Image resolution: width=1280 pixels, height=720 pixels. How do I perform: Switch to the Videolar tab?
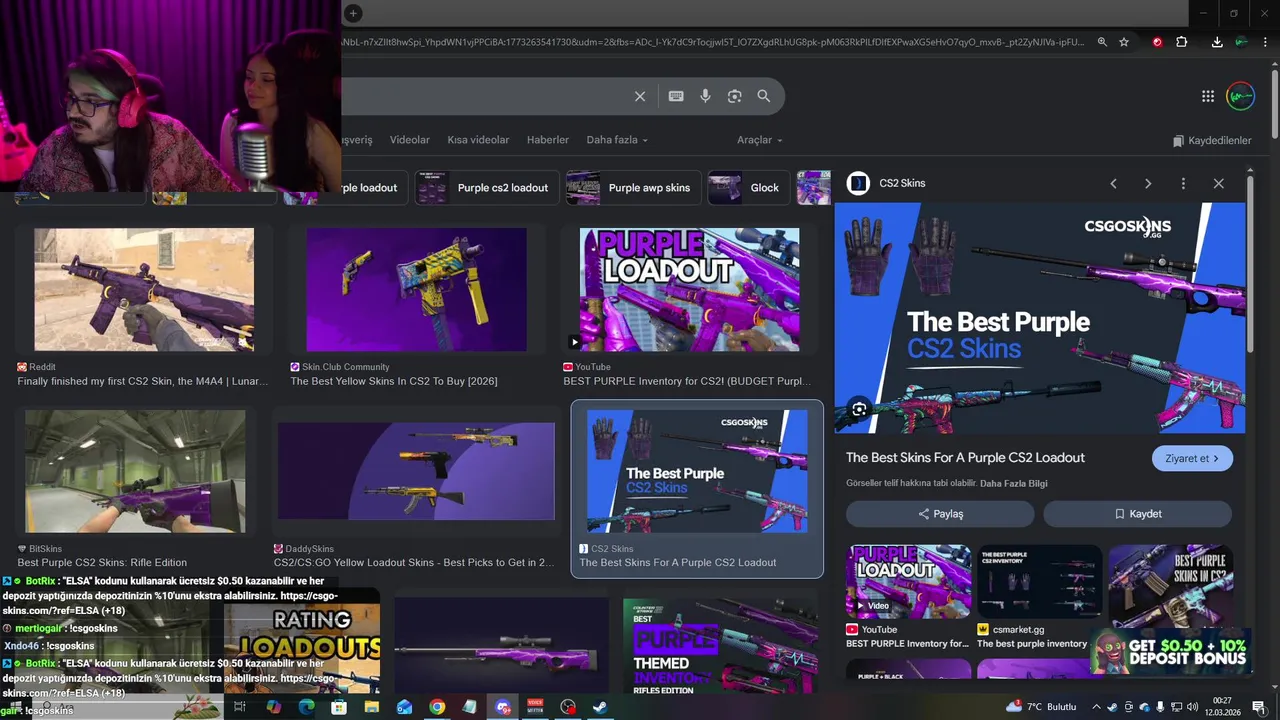(x=409, y=140)
